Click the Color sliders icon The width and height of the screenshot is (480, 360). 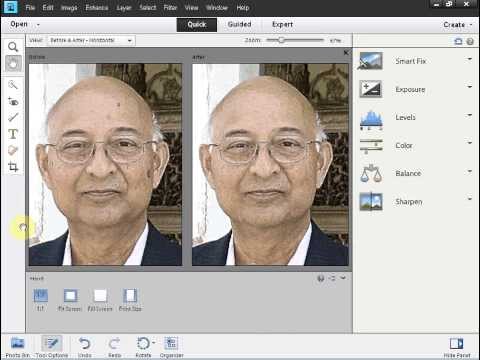pos(371,146)
